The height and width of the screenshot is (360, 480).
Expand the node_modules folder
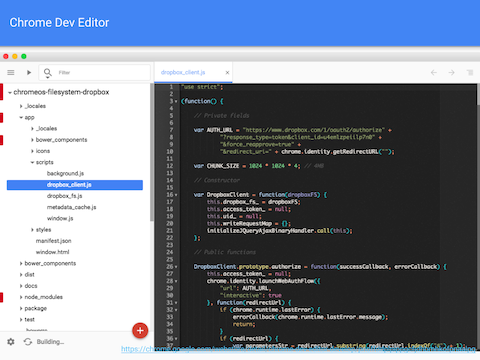pyautogui.click(x=21, y=297)
